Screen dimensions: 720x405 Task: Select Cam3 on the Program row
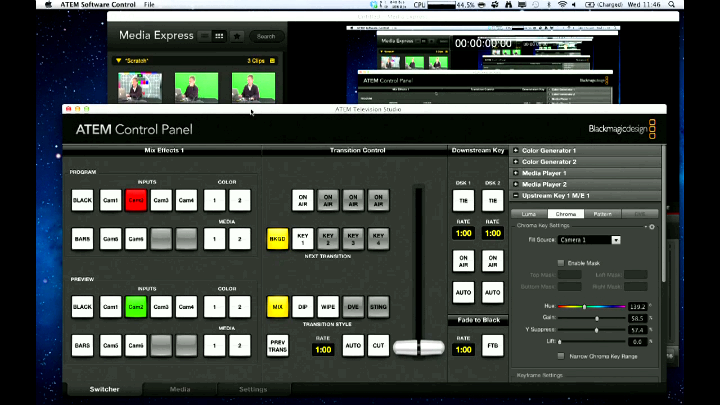[161, 200]
